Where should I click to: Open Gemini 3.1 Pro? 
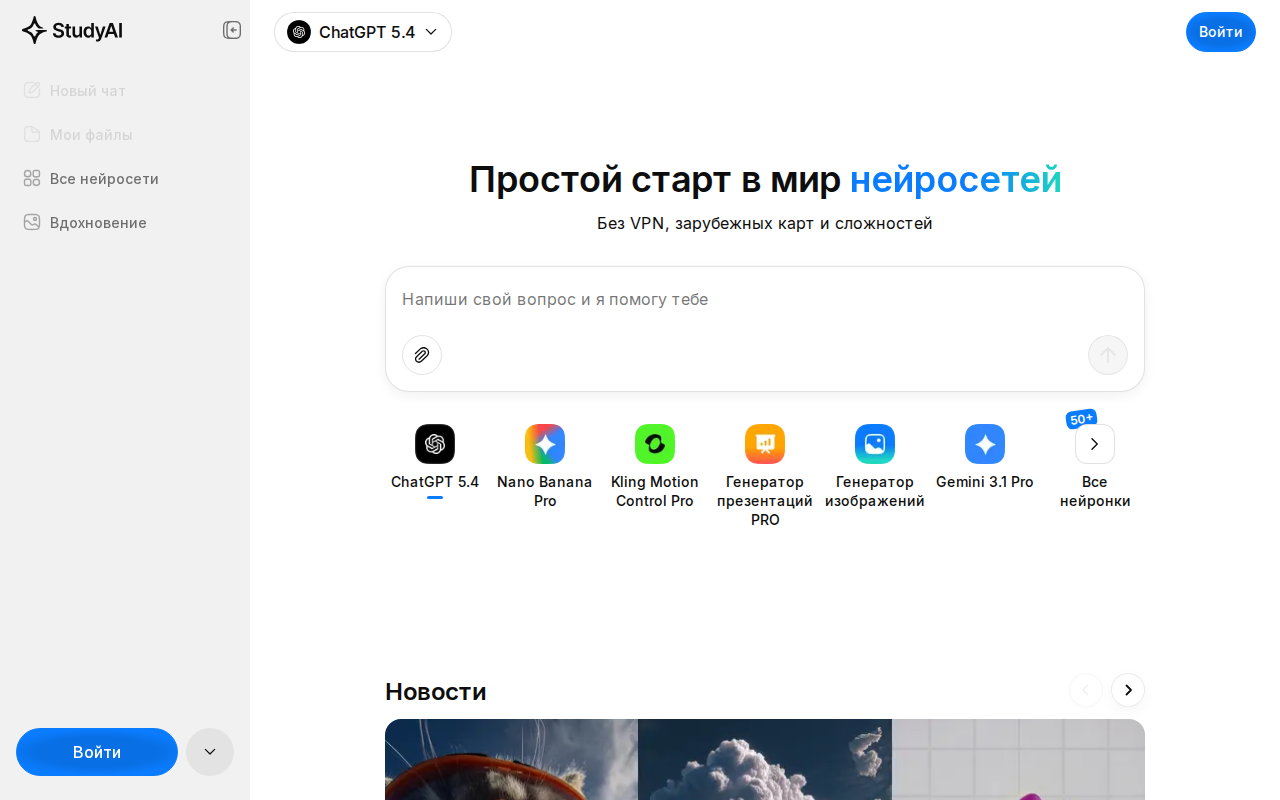[x=984, y=444]
